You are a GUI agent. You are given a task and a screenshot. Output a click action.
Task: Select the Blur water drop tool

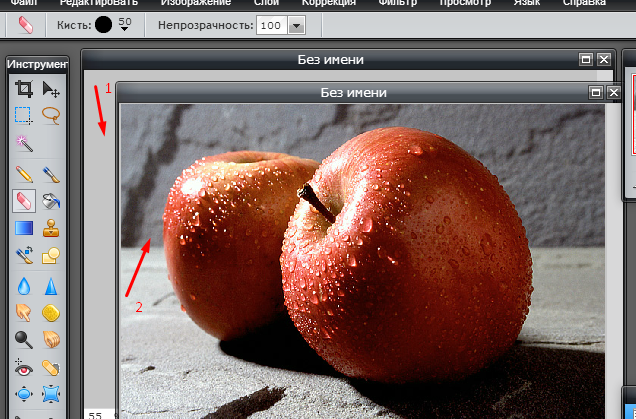[24, 286]
